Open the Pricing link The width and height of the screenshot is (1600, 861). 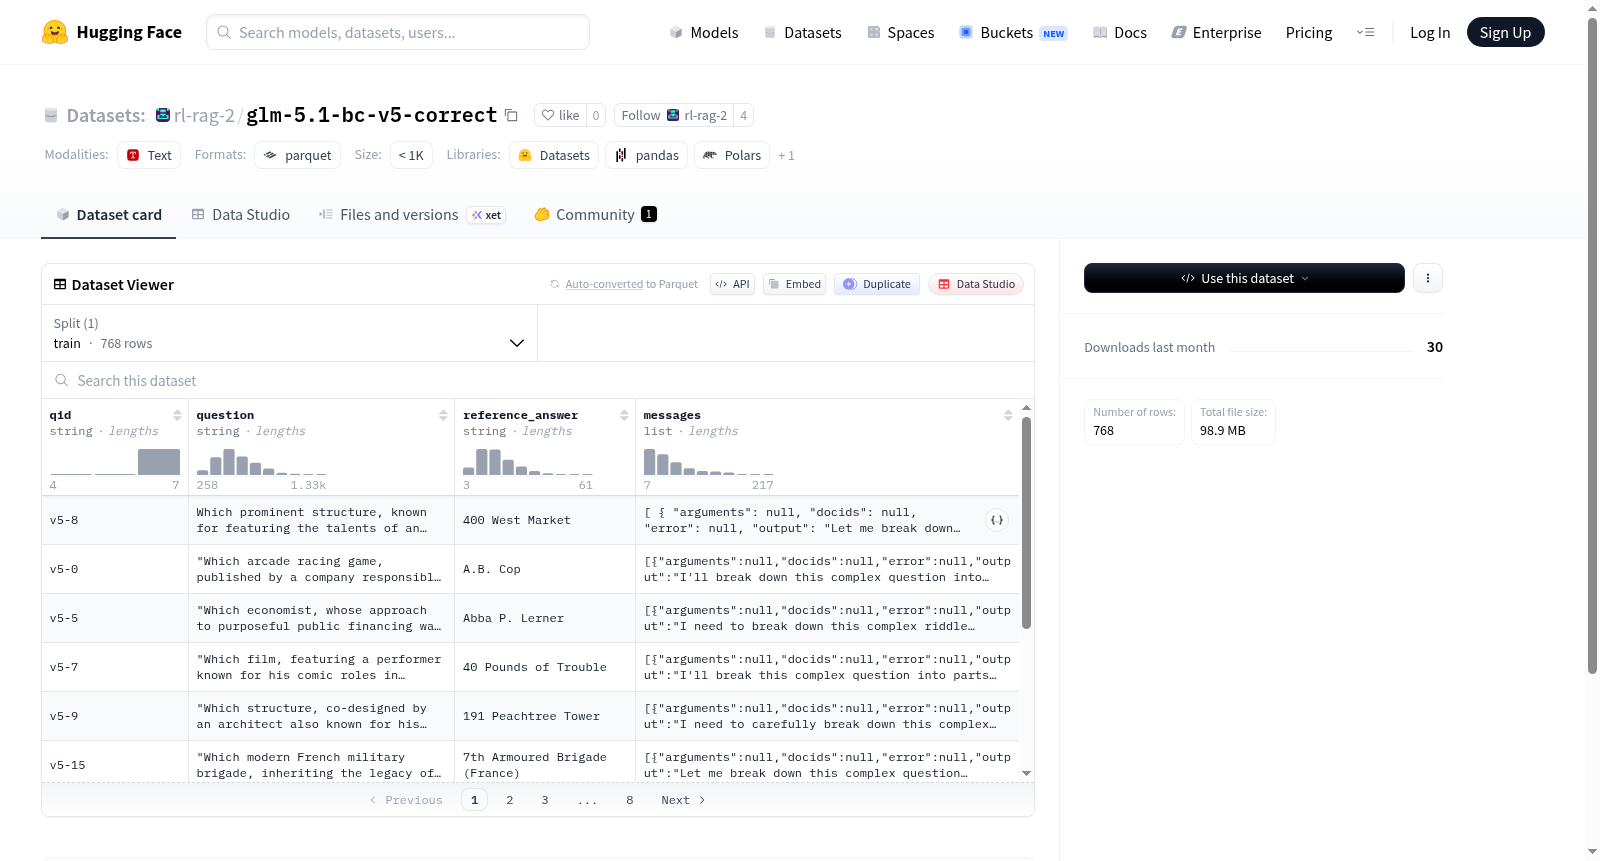pos(1309,32)
